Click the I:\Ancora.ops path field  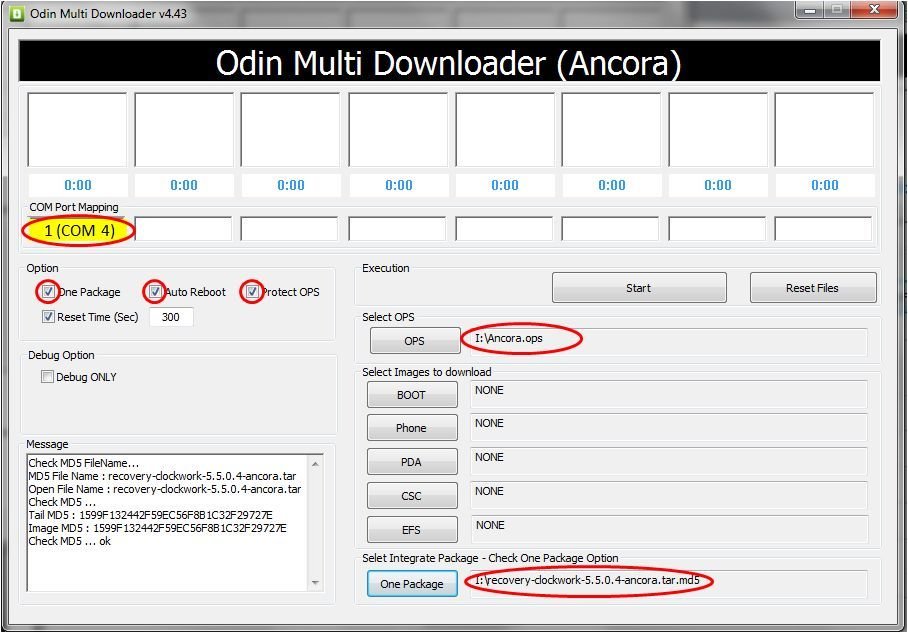669,341
